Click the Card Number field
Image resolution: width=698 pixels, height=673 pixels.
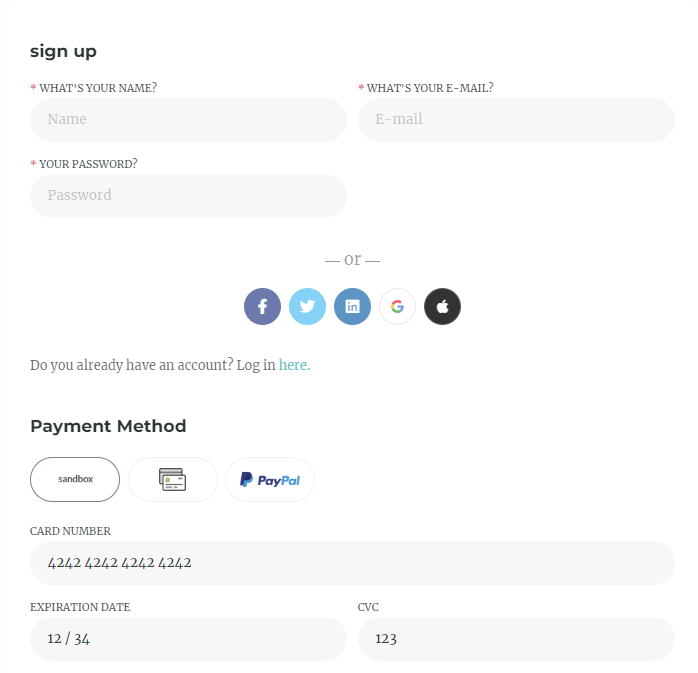(352, 562)
